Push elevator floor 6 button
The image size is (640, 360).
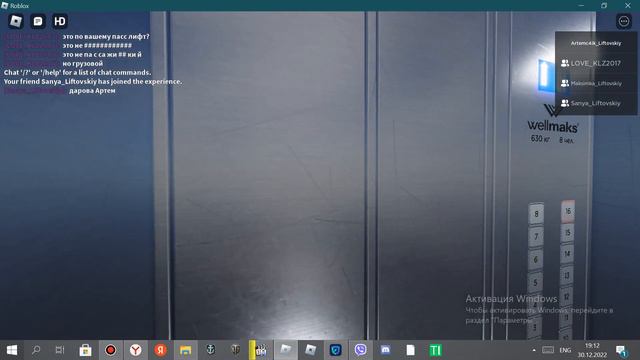point(536,260)
